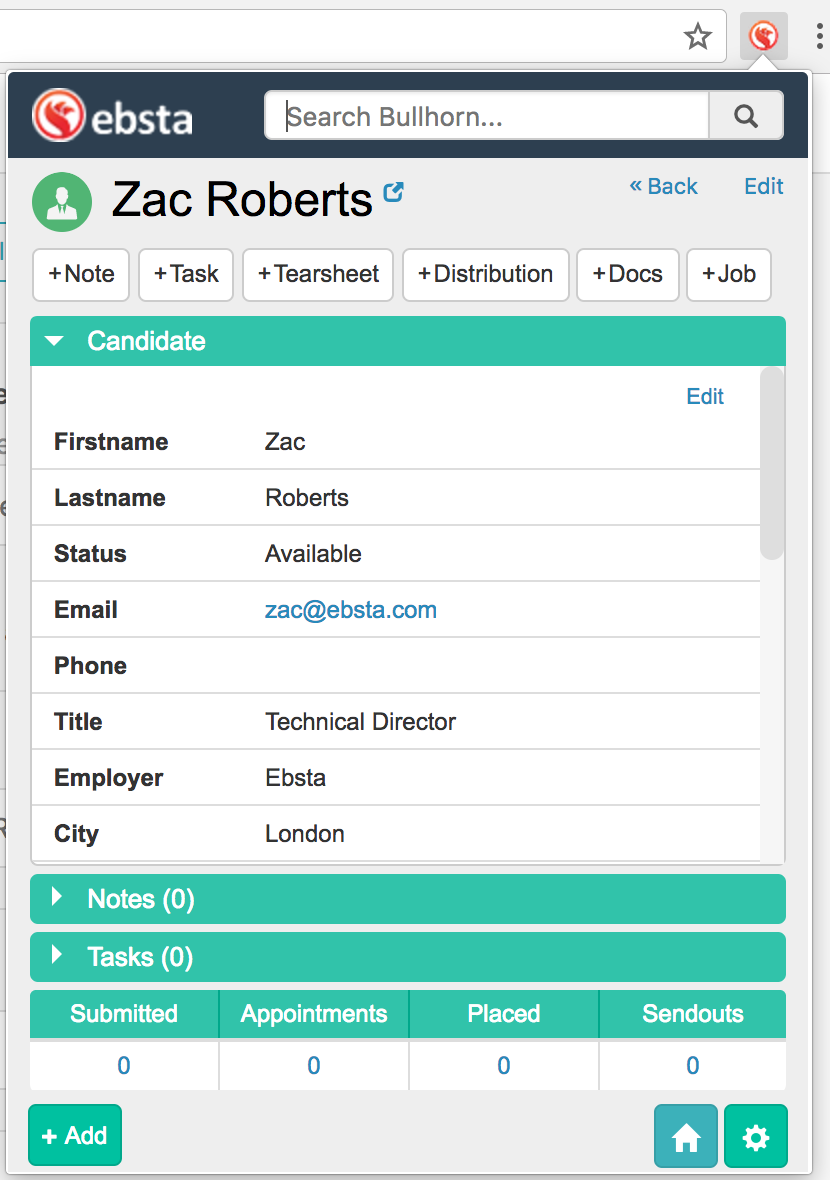Screen dimensions: 830x1180
Task: Click the « Back link
Action: coord(664,187)
